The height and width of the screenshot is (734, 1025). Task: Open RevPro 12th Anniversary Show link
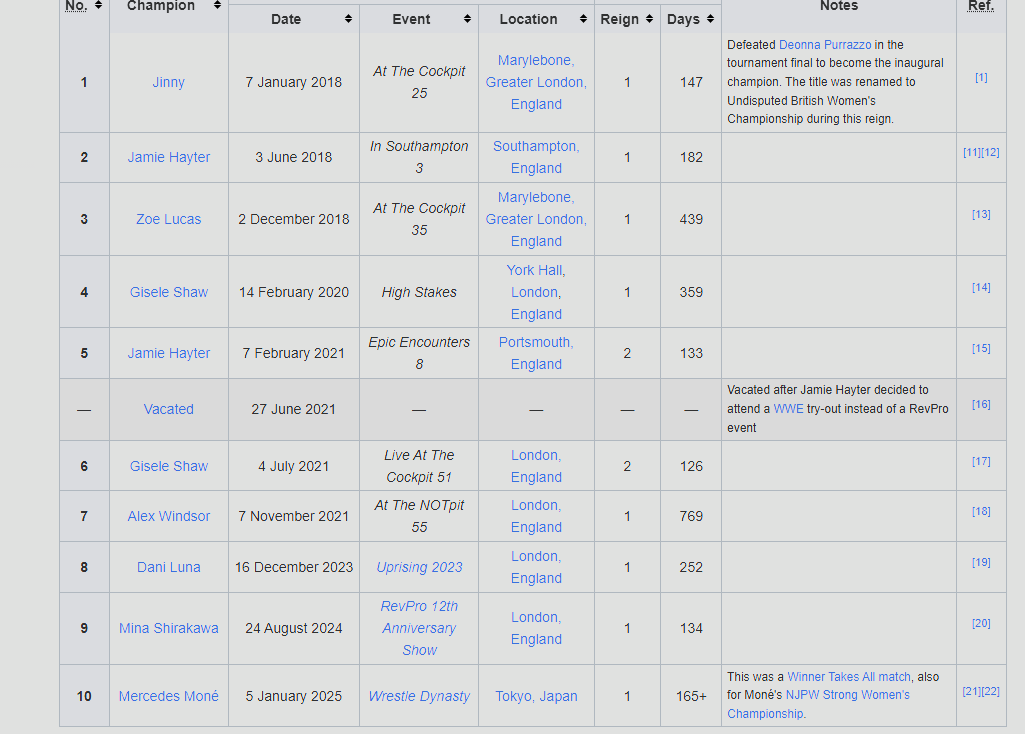pyautogui.click(x=419, y=628)
